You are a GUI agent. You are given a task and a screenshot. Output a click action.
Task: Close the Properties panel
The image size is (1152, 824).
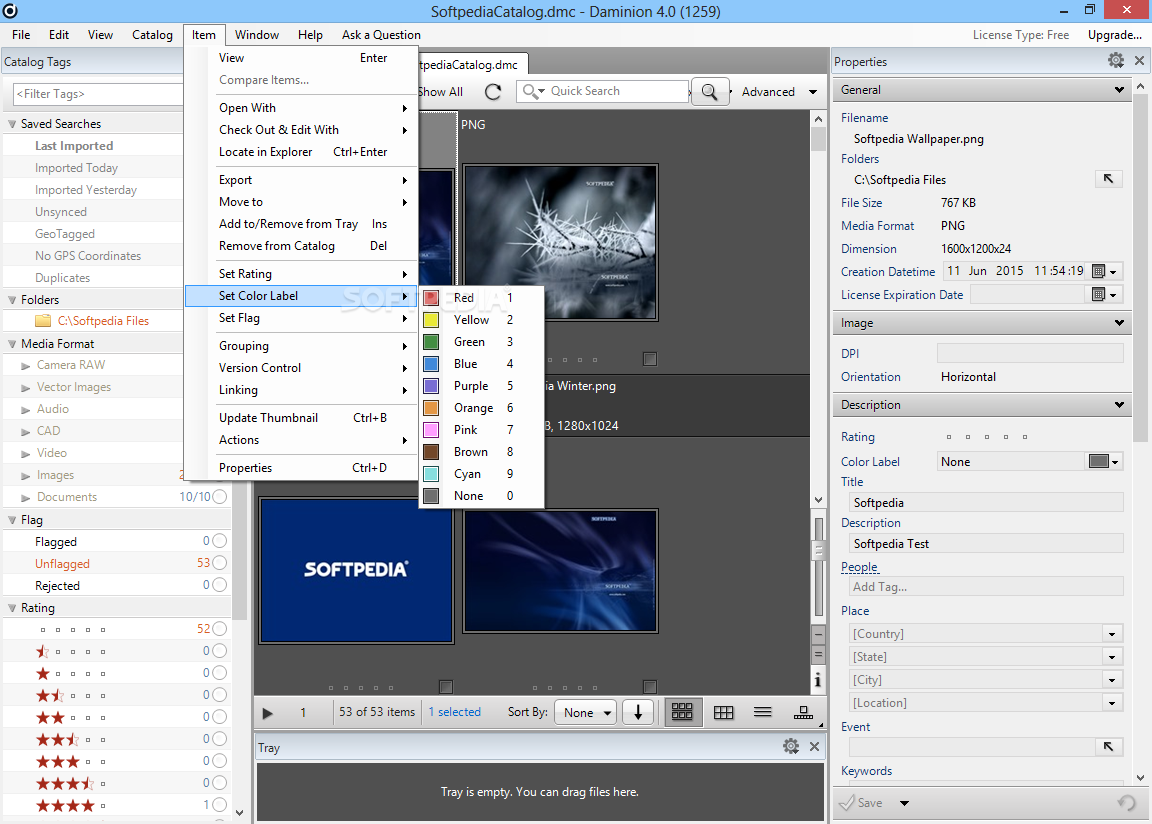tap(1140, 61)
